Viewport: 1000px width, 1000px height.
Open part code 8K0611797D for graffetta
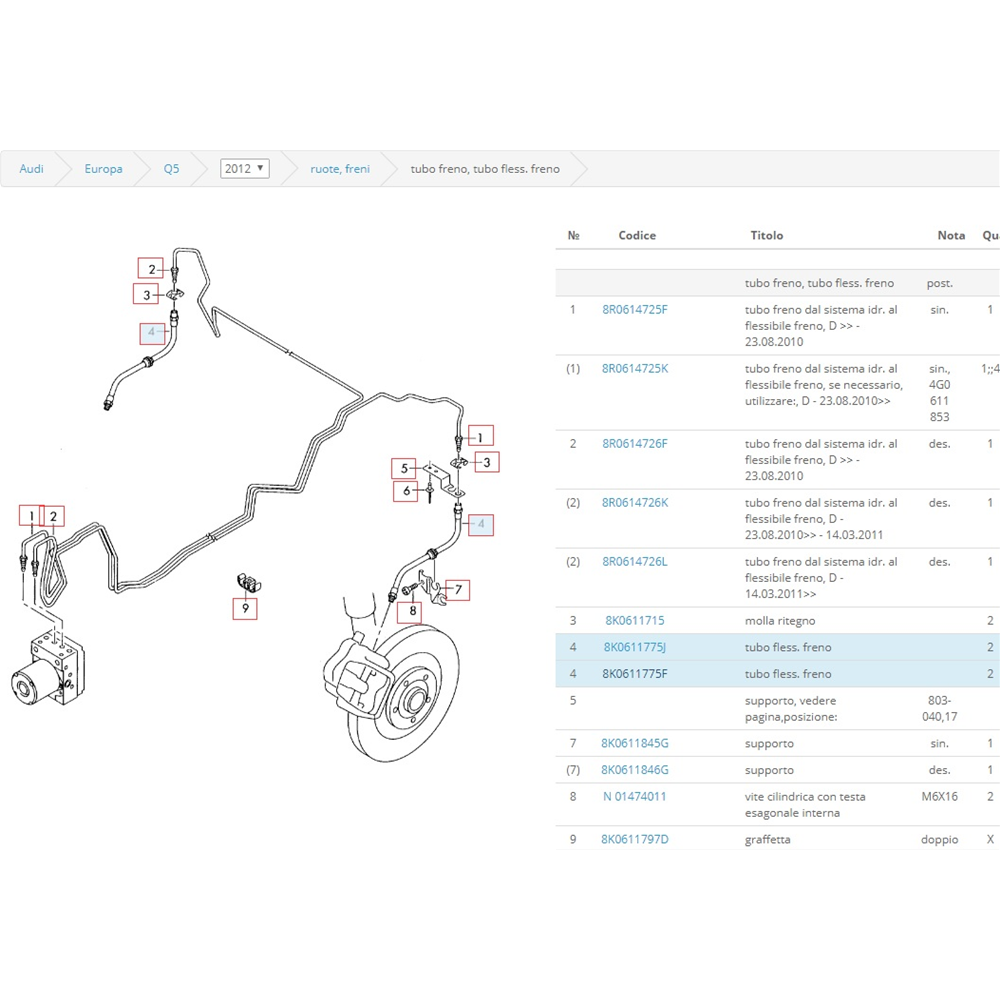click(x=634, y=840)
